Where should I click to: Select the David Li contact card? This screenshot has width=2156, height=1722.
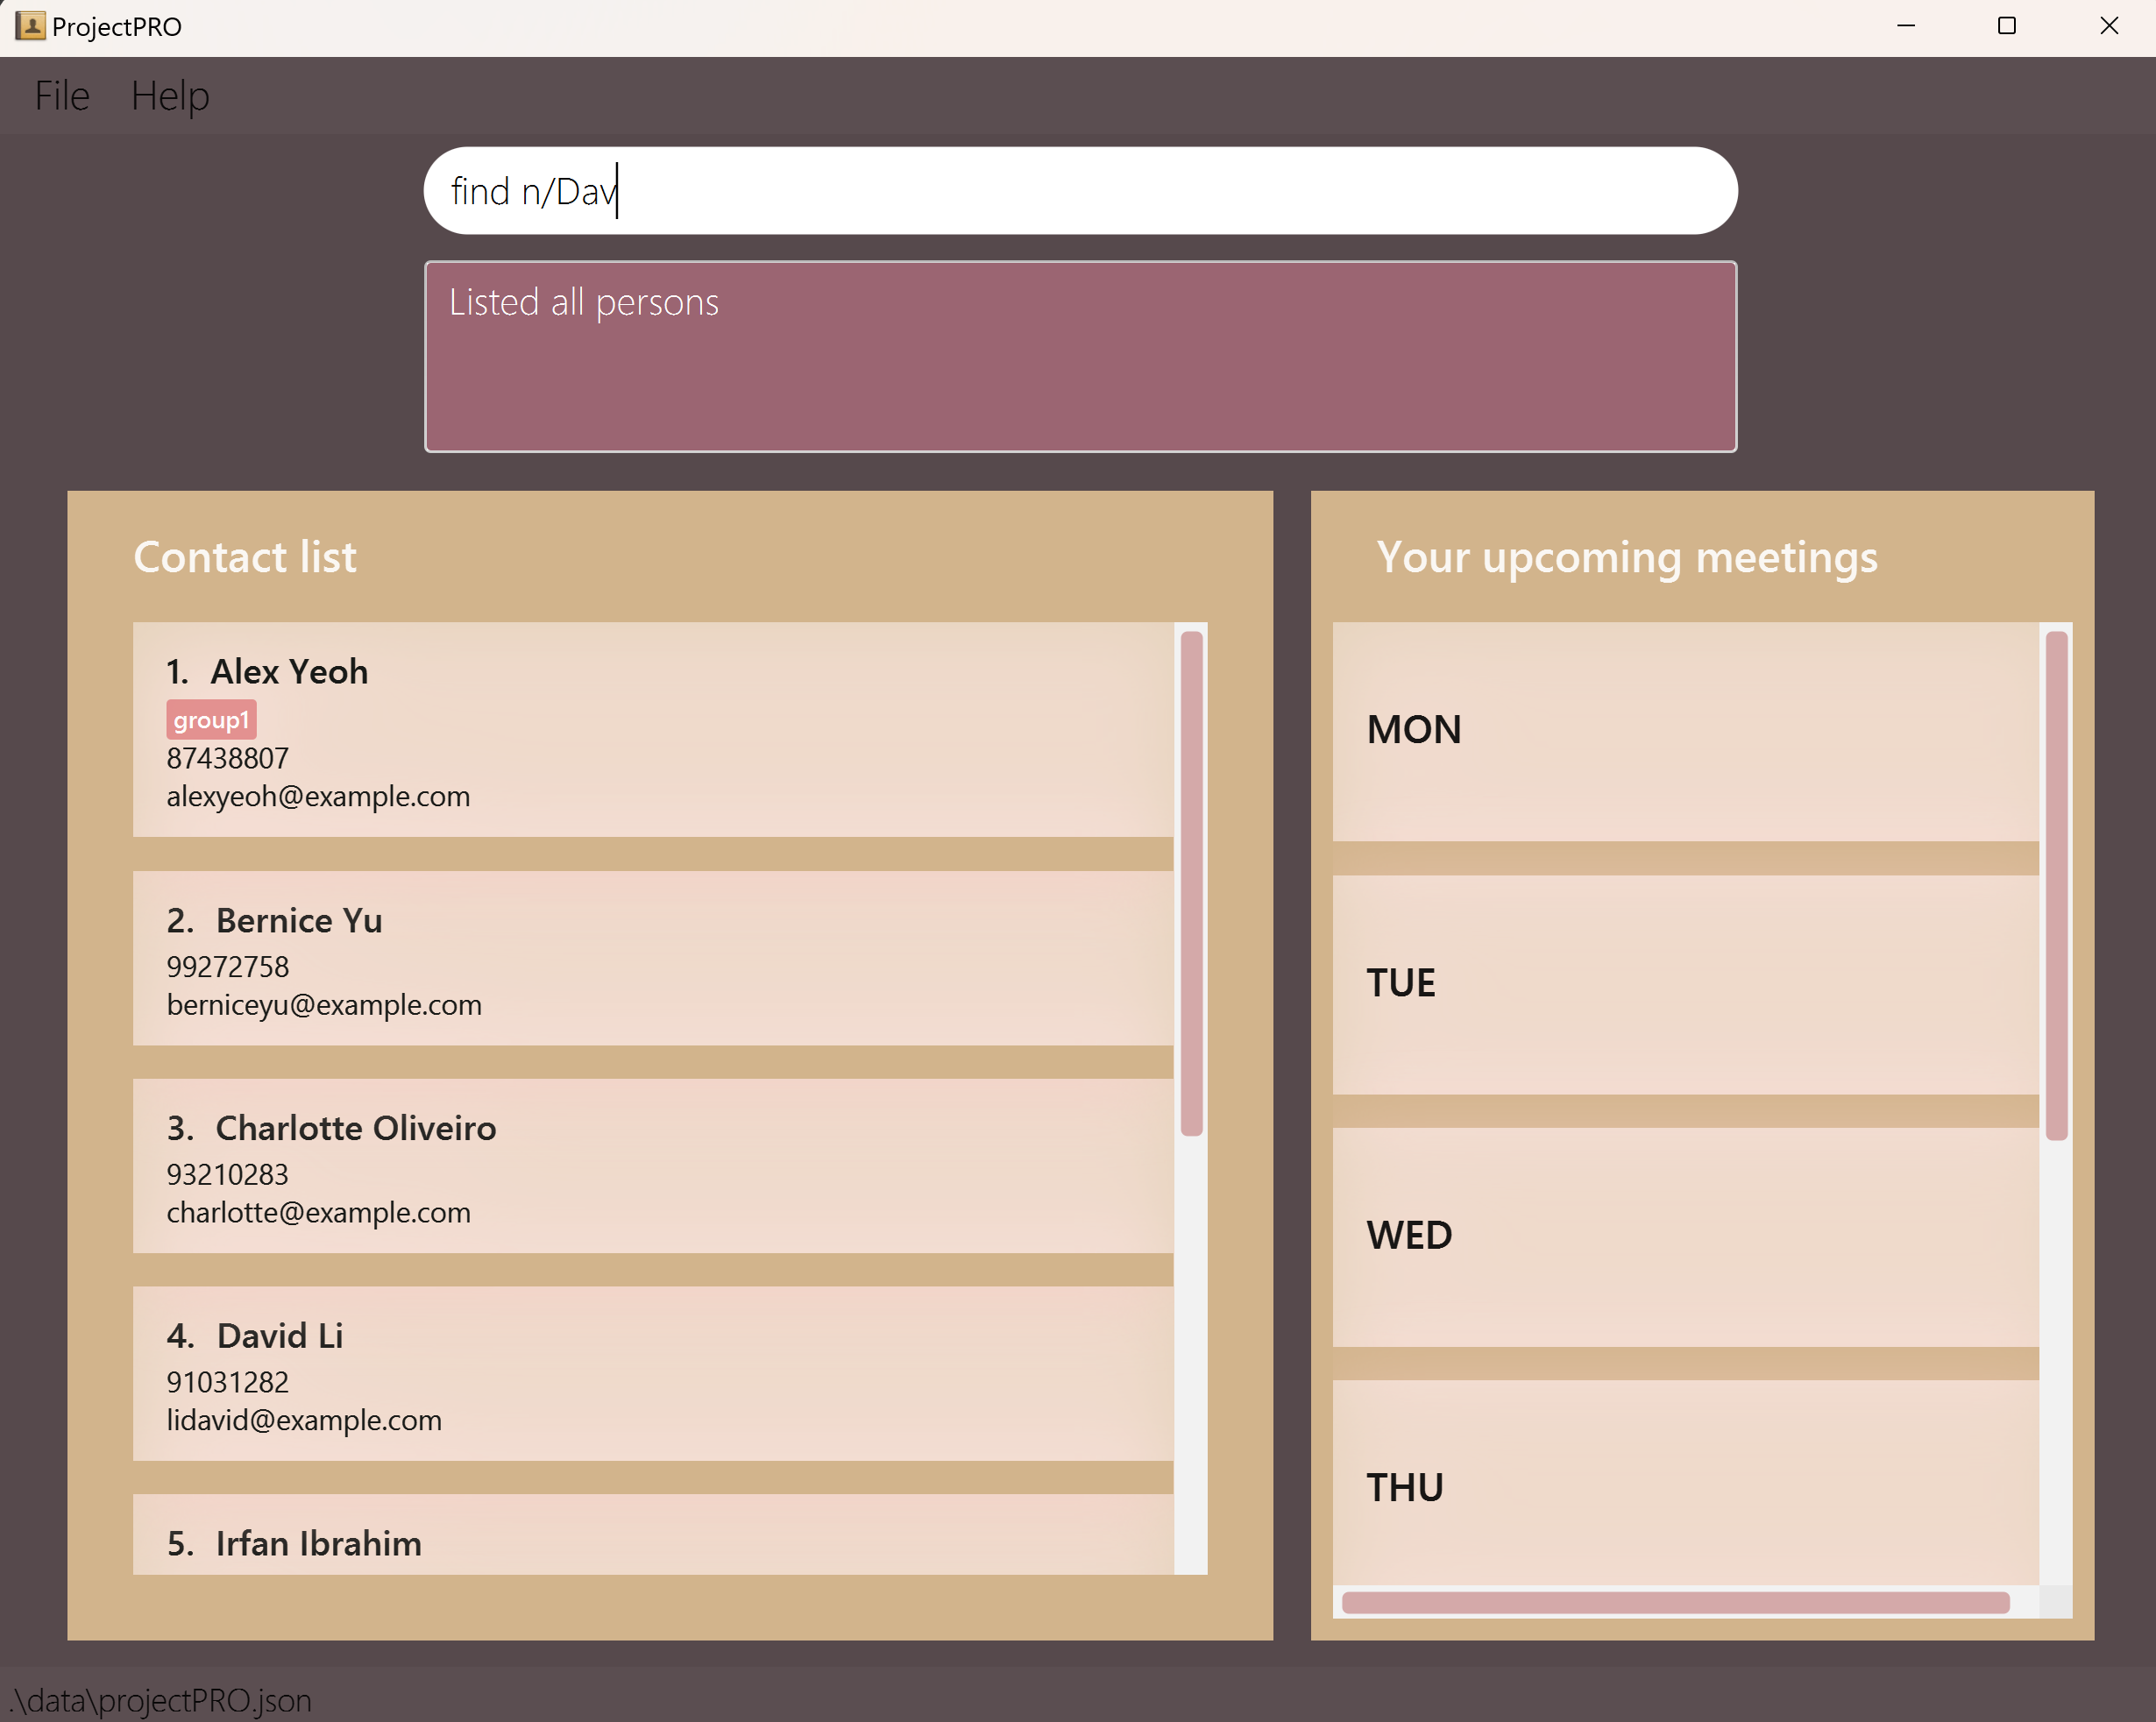tap(652, 1374)
